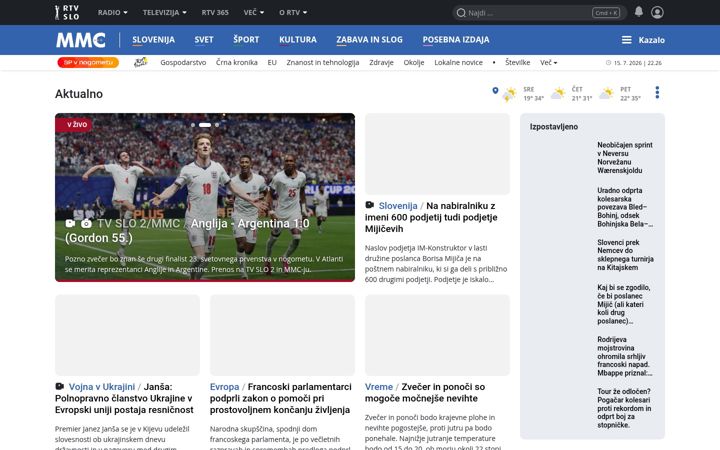Open the Okolje subcategory
This screenshot has width=720, height=450.
[x=414, y=62]
